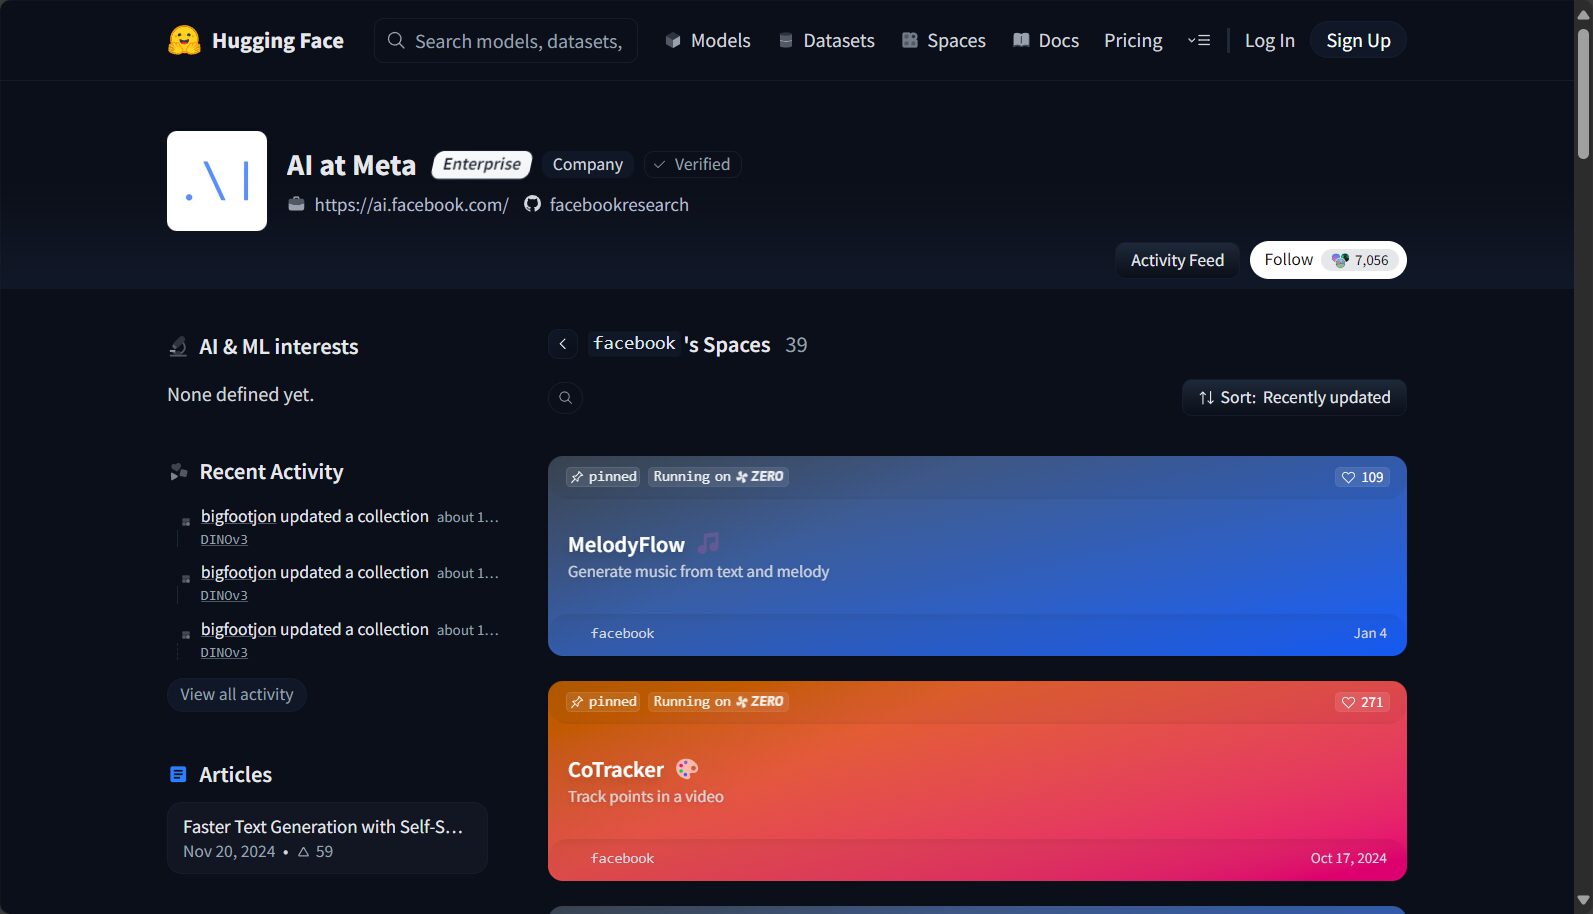Click the AI & ML interests icon
This screenshot has height=914, width=1593.
[x=178, y=347]
